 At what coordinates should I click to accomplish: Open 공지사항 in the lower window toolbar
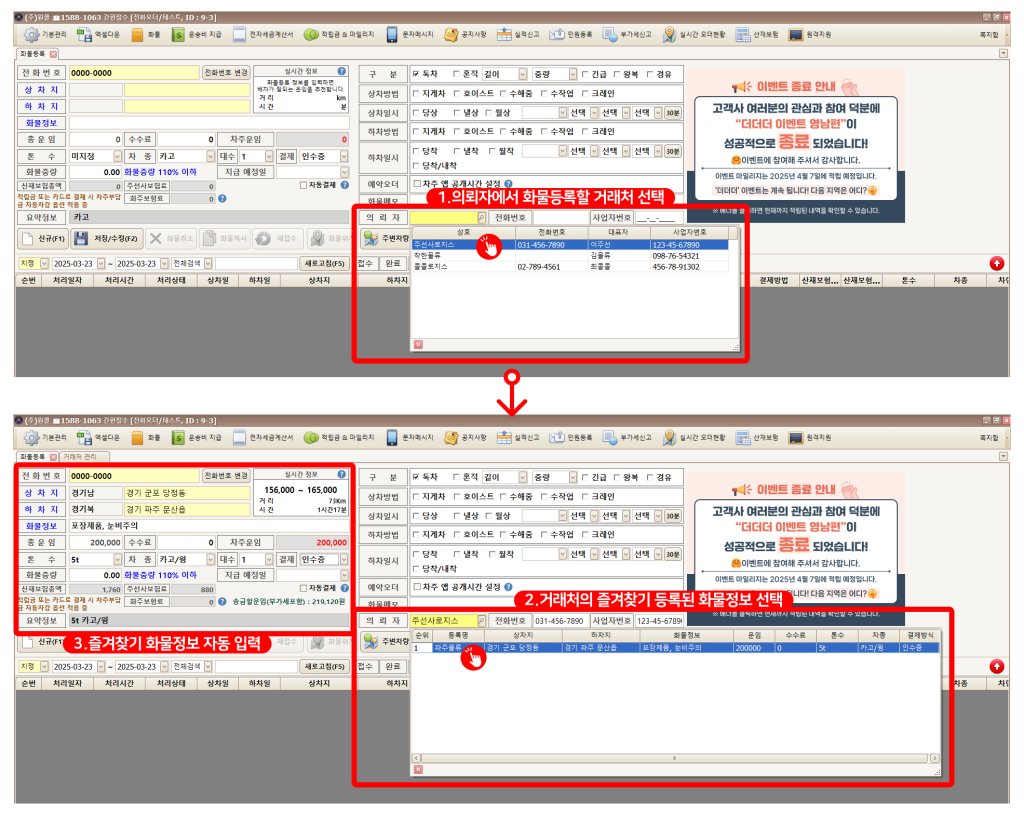(x=453, y=437)
